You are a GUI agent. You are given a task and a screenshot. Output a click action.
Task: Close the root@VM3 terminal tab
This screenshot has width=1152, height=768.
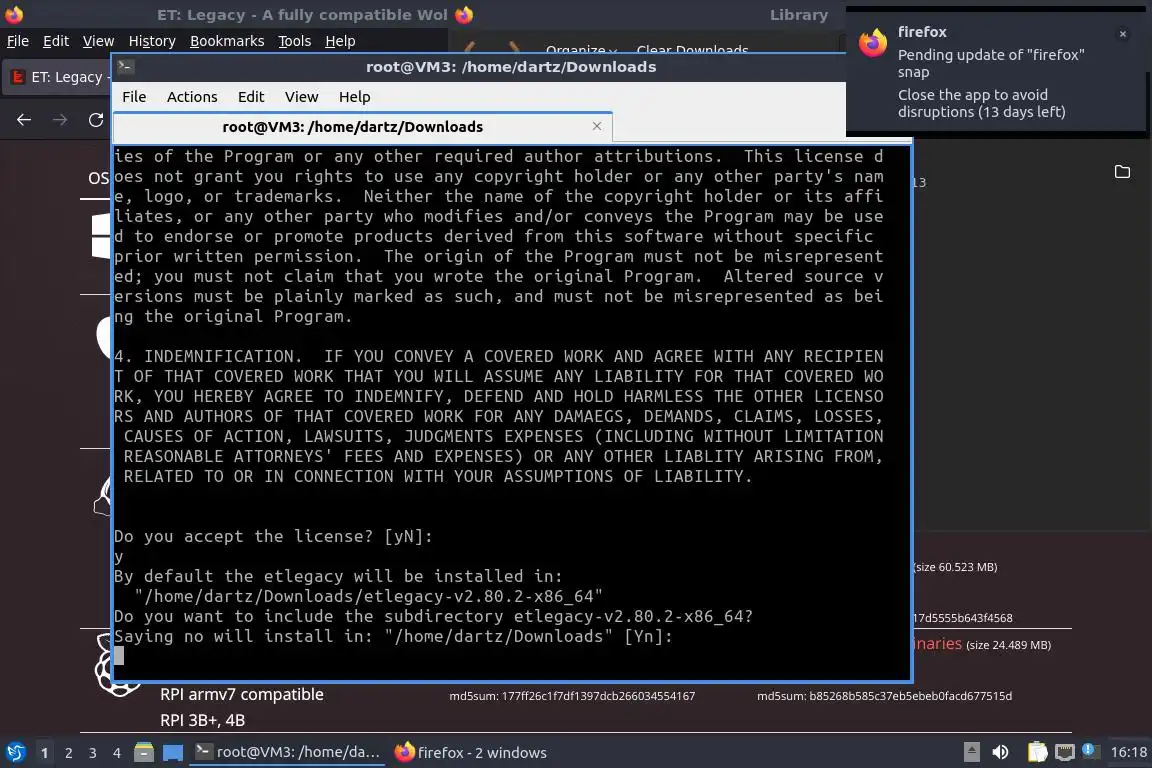click(x=597, y=126)
